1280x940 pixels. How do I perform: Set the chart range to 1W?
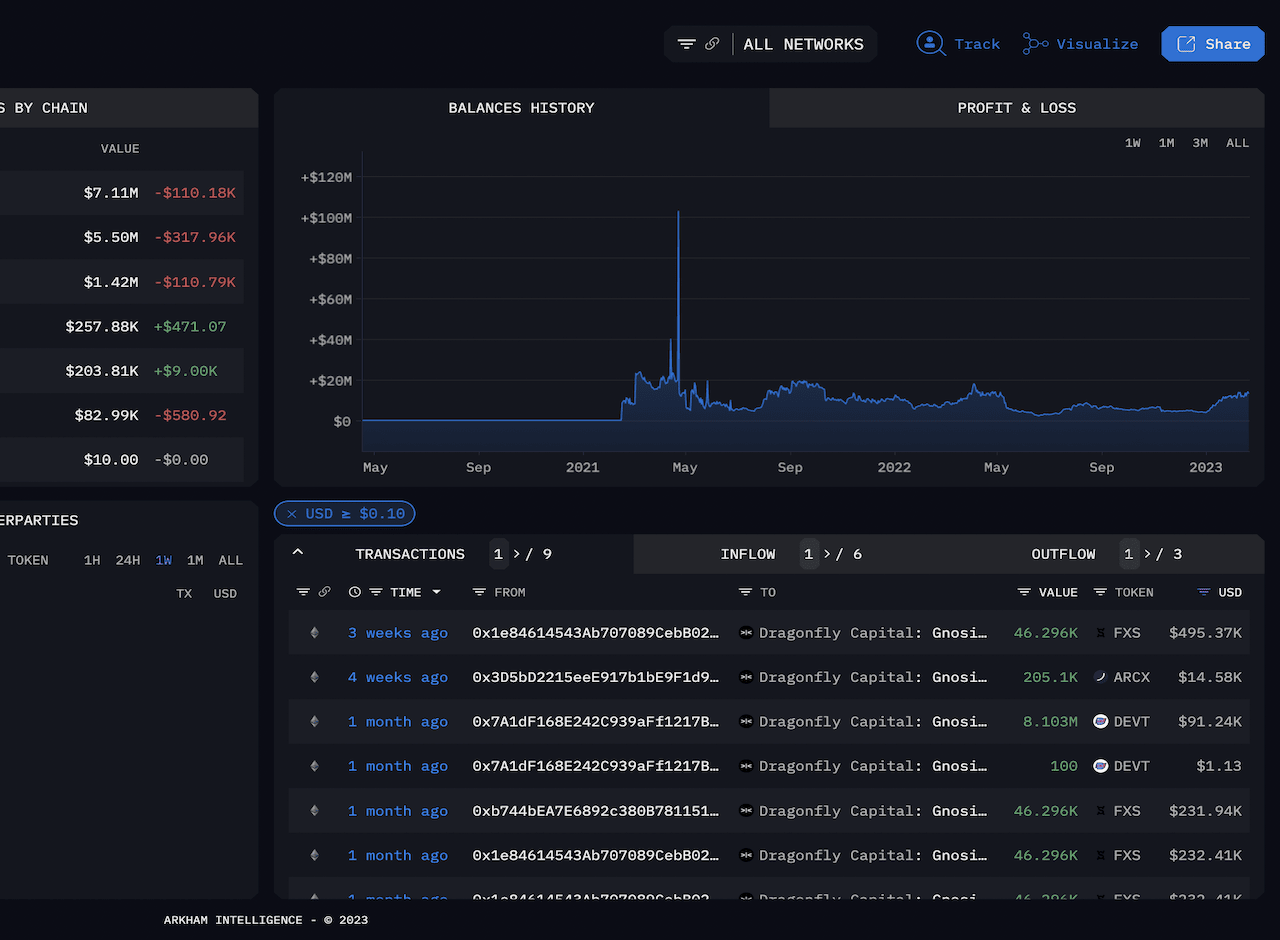pos(1133,143)
